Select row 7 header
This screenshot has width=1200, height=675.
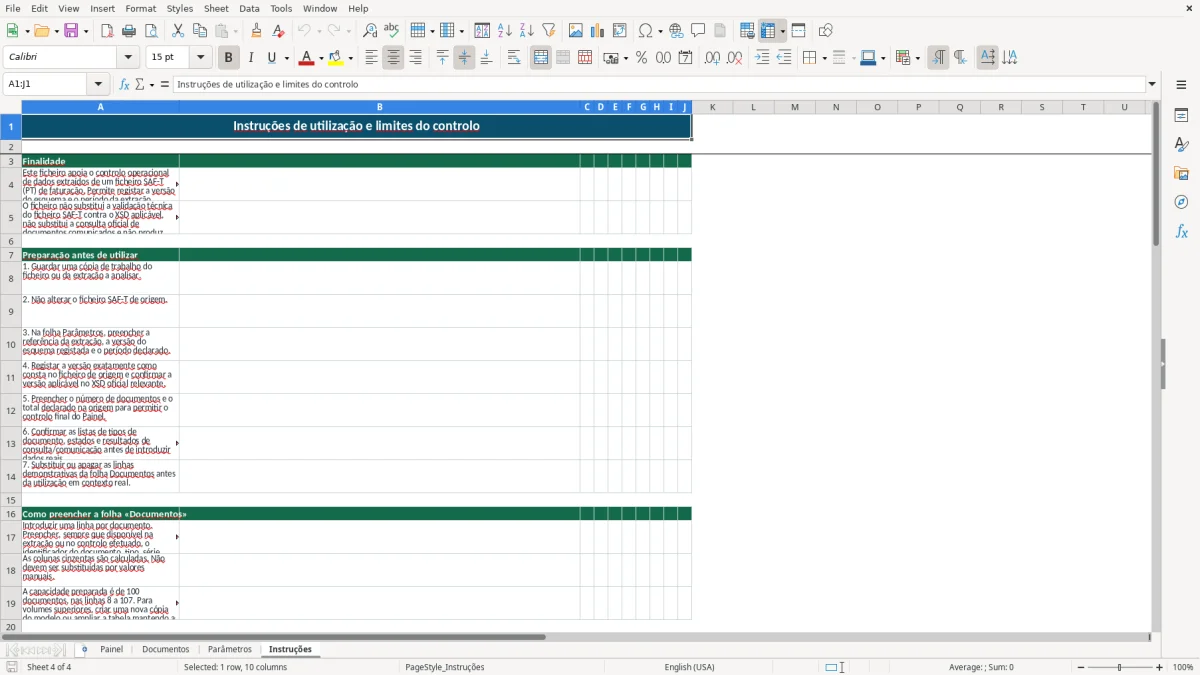(10, 255)
